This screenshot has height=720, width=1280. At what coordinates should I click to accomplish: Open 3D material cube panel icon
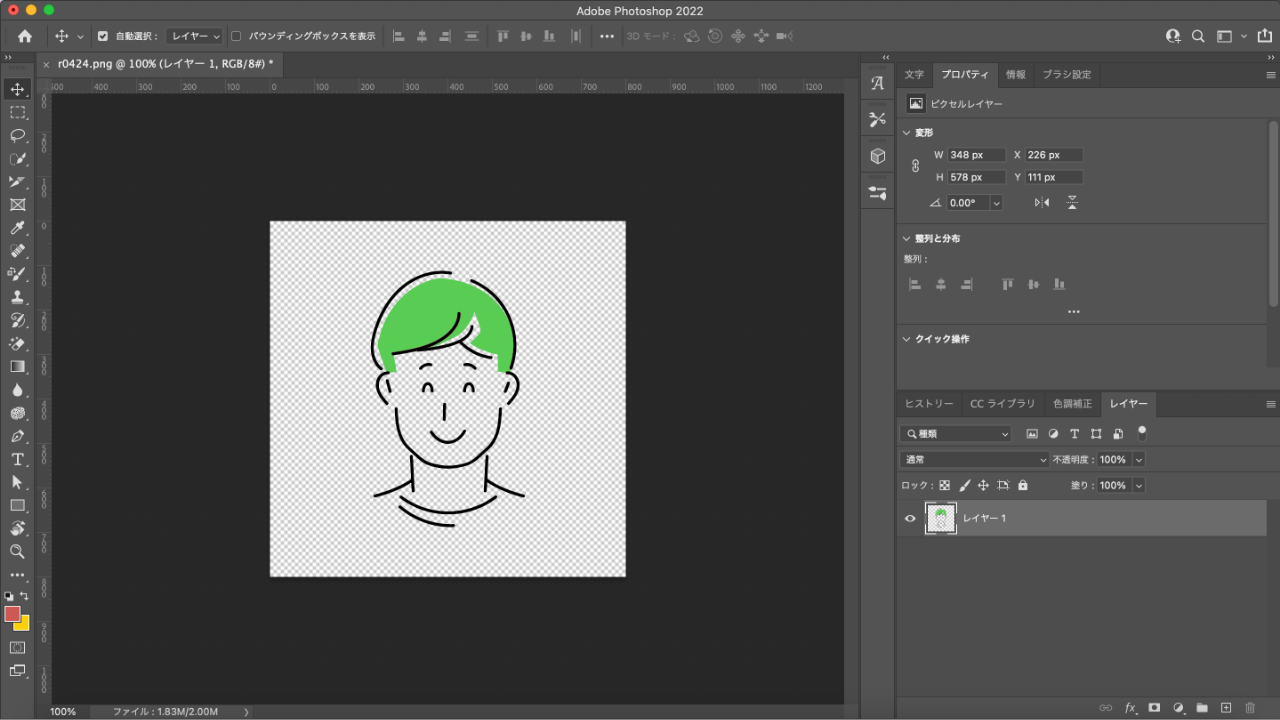pyautogui.click(x=877, y=156)
